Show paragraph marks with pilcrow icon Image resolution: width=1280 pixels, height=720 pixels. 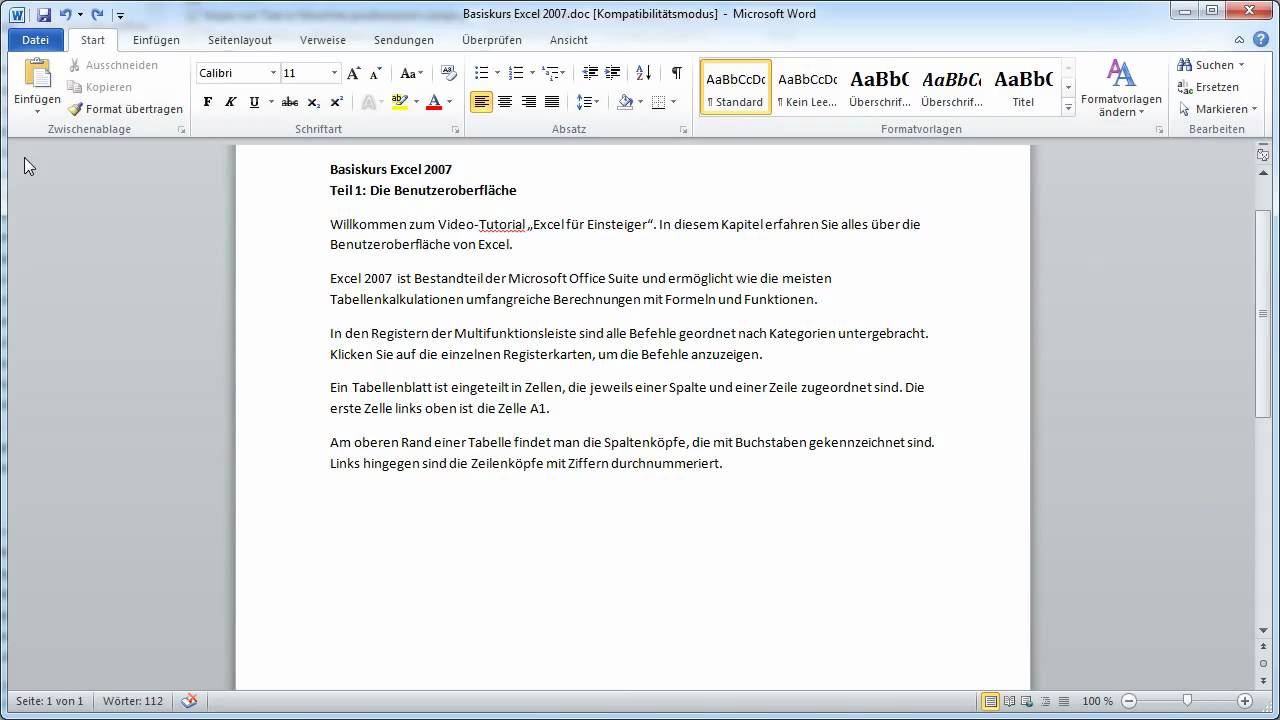point(677,73)
